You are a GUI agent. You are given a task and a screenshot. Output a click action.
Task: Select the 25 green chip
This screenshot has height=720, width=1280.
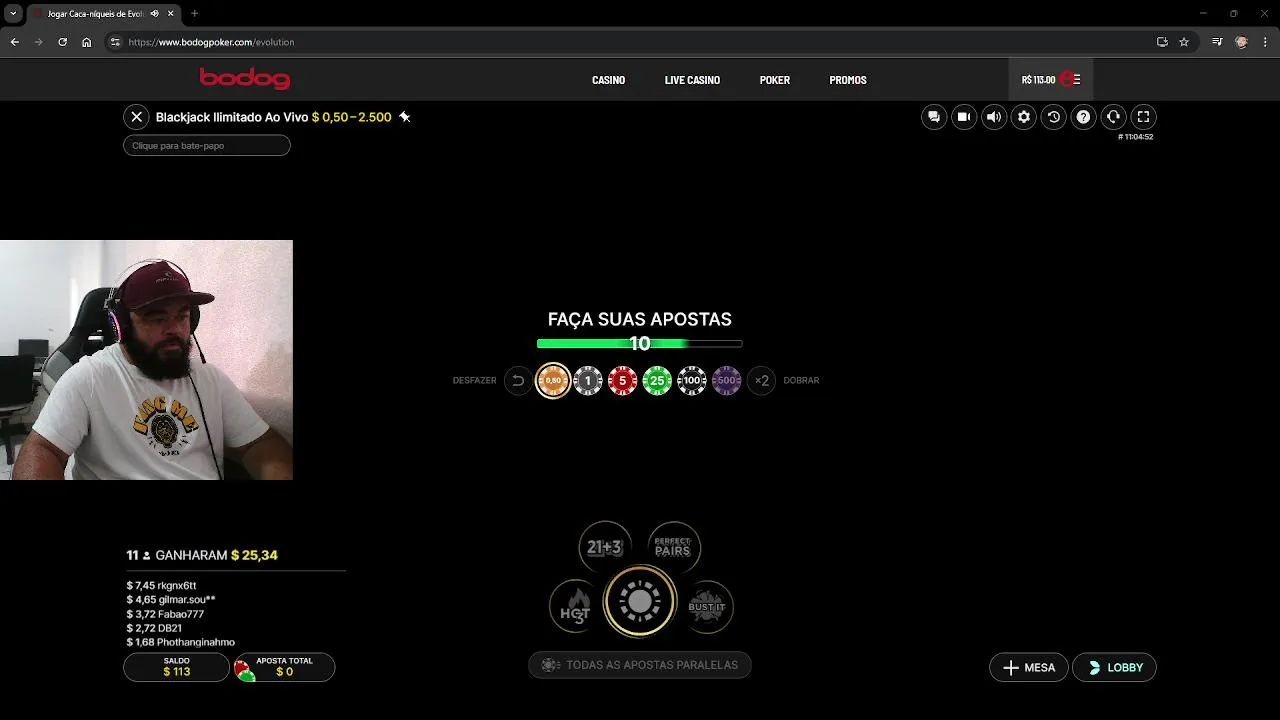[x=657, y=381]
